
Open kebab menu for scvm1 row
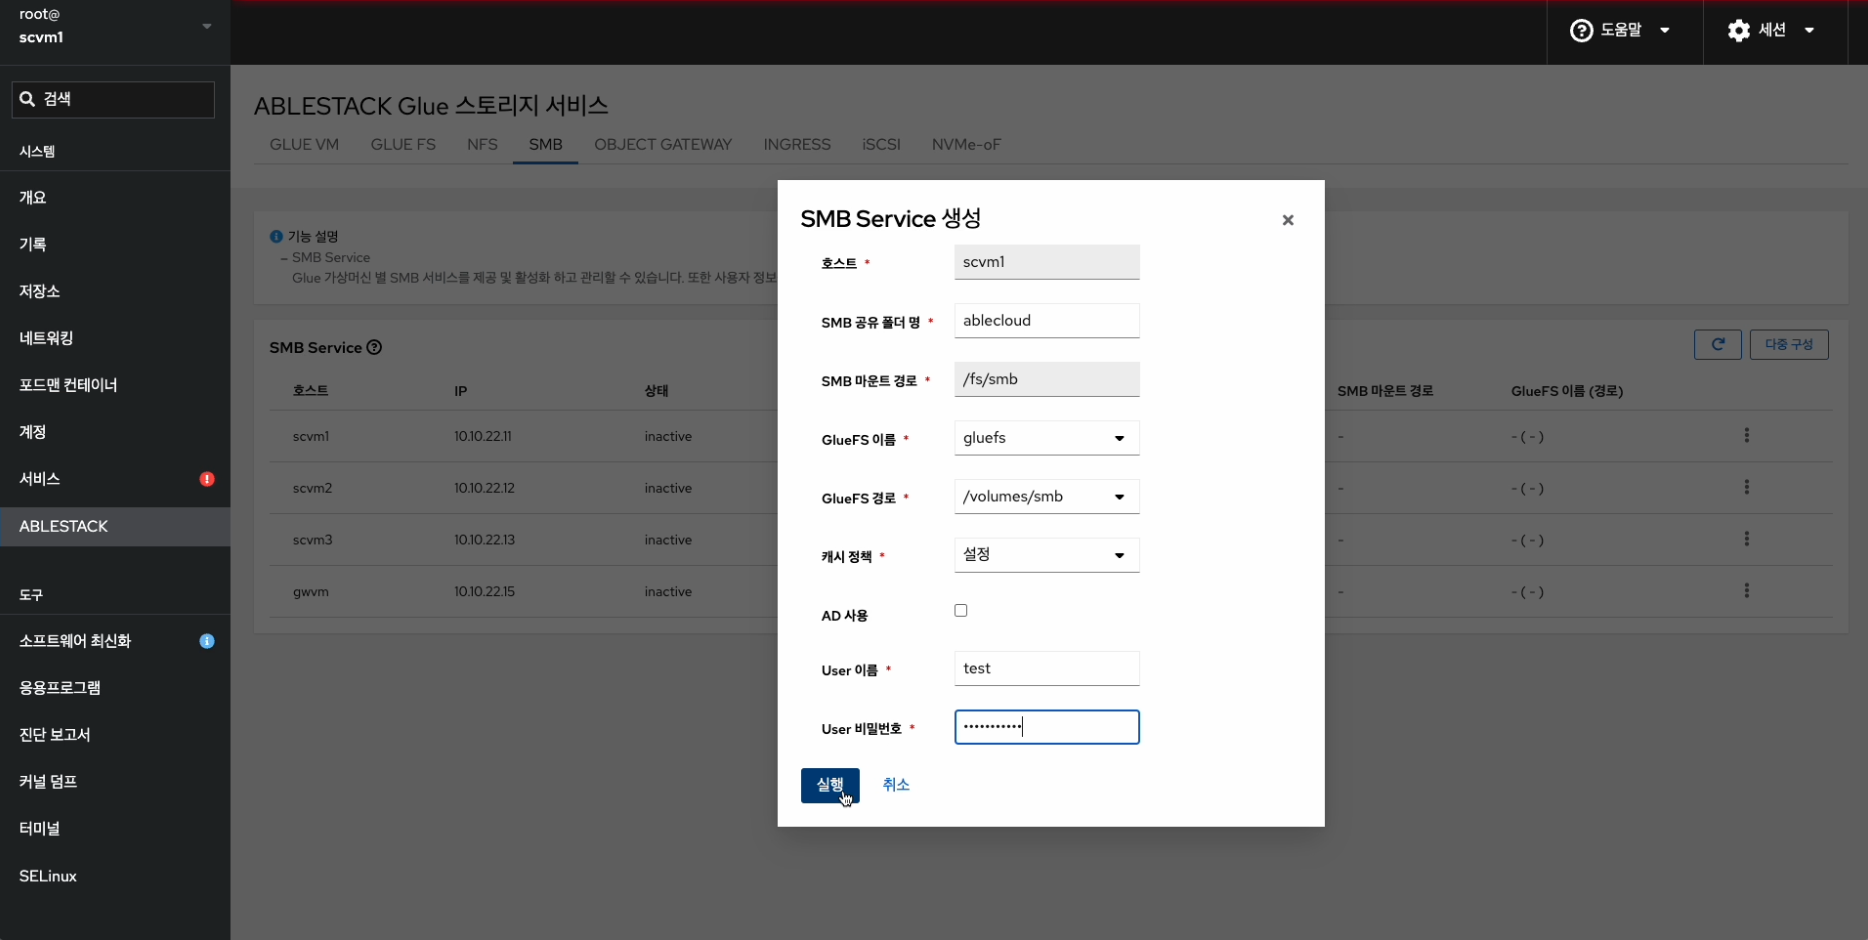1746,436
